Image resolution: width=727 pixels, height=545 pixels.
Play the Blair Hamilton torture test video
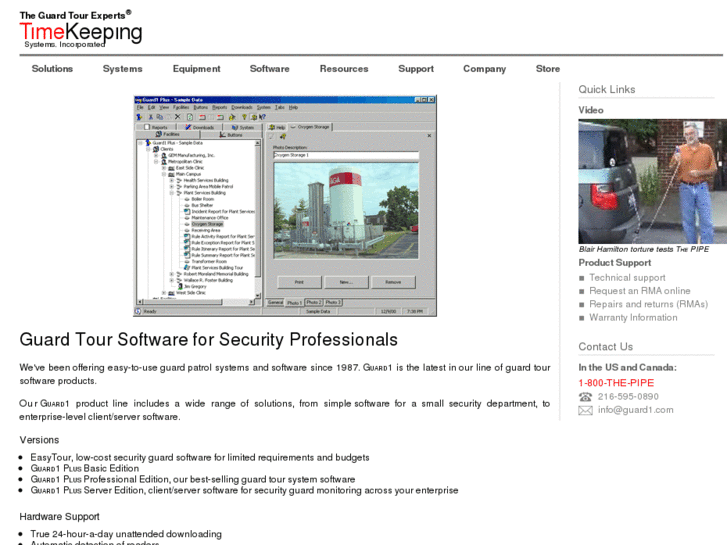coord(652,181)
